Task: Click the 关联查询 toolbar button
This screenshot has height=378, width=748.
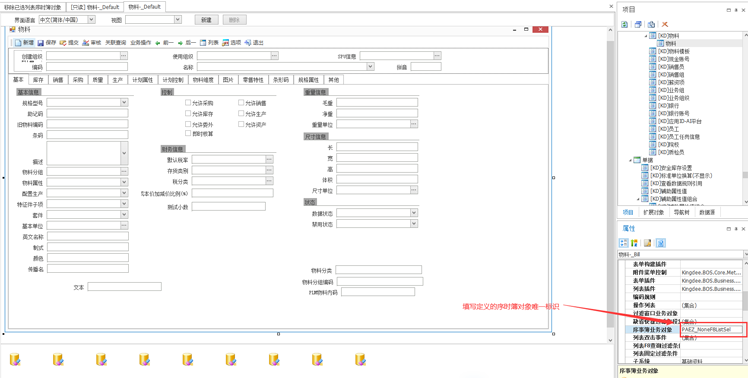Action: (115, 43)
